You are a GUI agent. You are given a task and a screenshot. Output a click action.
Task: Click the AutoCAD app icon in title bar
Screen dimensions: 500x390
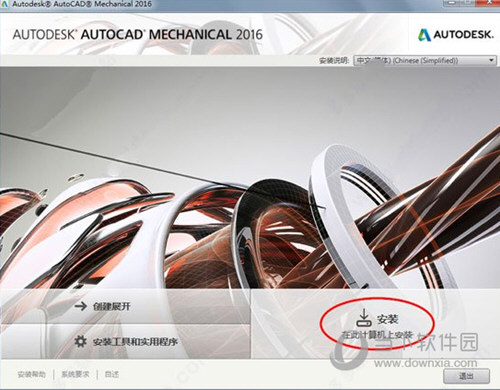click(4, 4)
